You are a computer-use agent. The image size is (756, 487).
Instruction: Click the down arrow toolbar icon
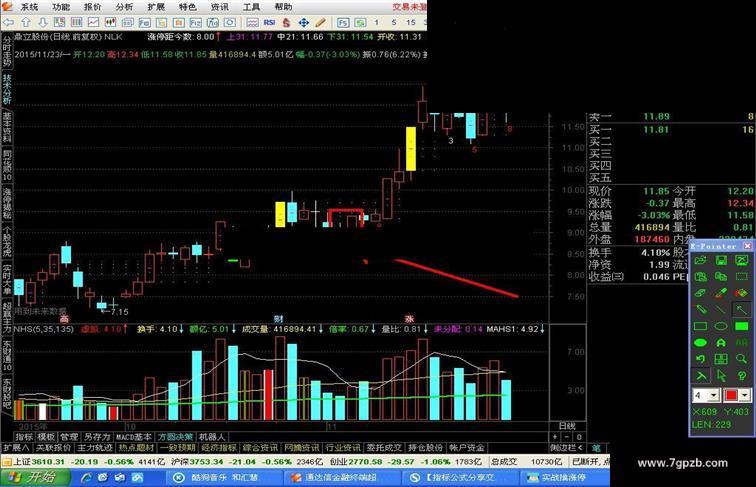42,22
